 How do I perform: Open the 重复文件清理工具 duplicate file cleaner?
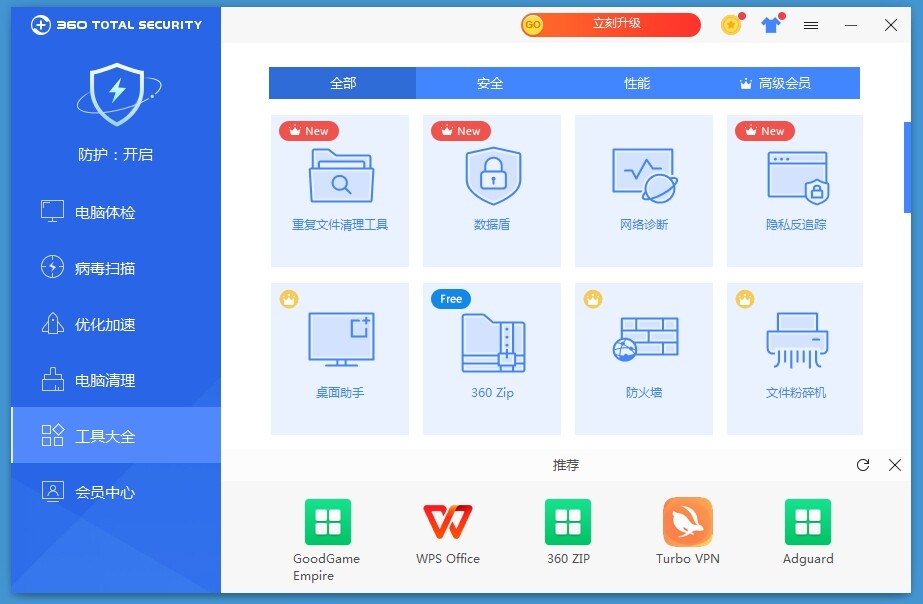[340, 190]
